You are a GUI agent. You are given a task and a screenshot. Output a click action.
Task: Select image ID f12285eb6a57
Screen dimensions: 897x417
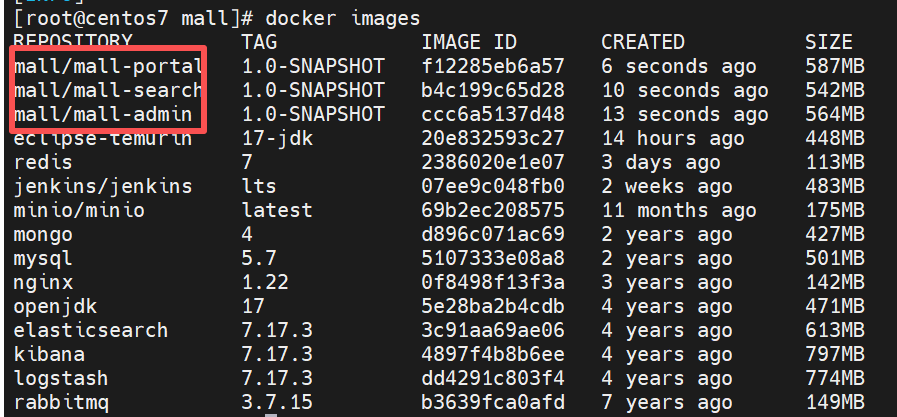point(493,66)
